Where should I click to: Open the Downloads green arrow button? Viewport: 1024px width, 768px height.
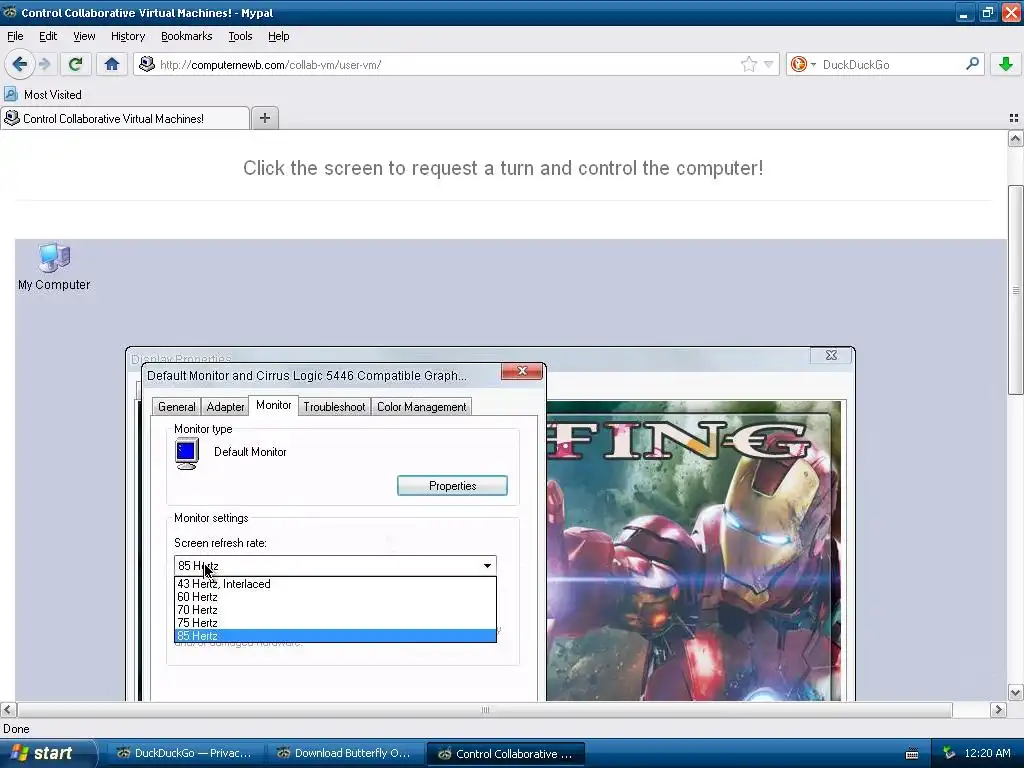[x=1006, y=64]
